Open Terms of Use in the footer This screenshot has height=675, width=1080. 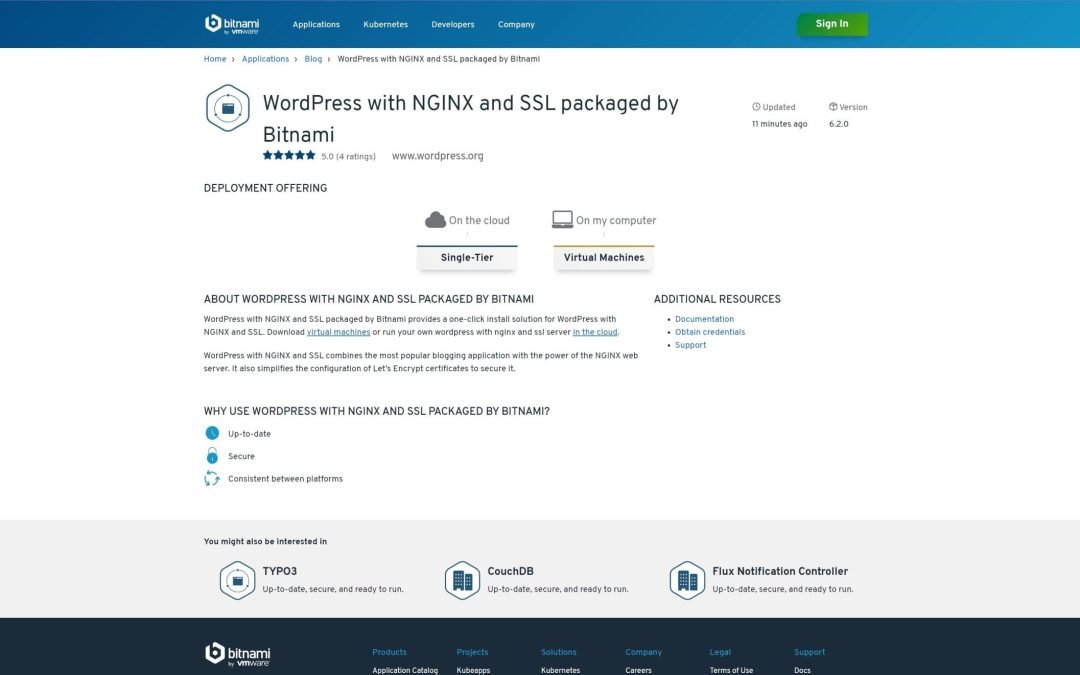(731, 670)
